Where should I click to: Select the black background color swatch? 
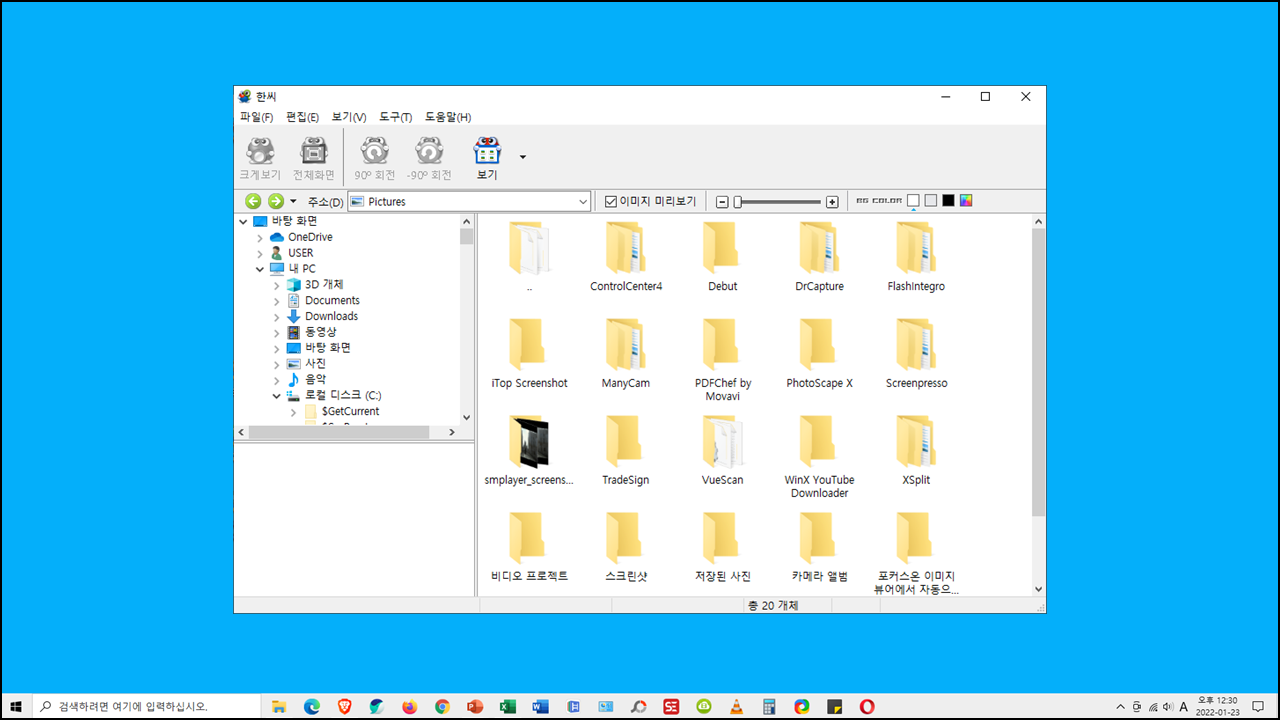948,201
